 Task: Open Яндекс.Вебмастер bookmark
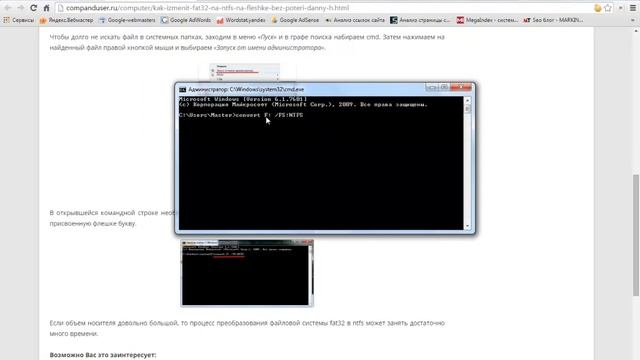(x=67, y=20)
